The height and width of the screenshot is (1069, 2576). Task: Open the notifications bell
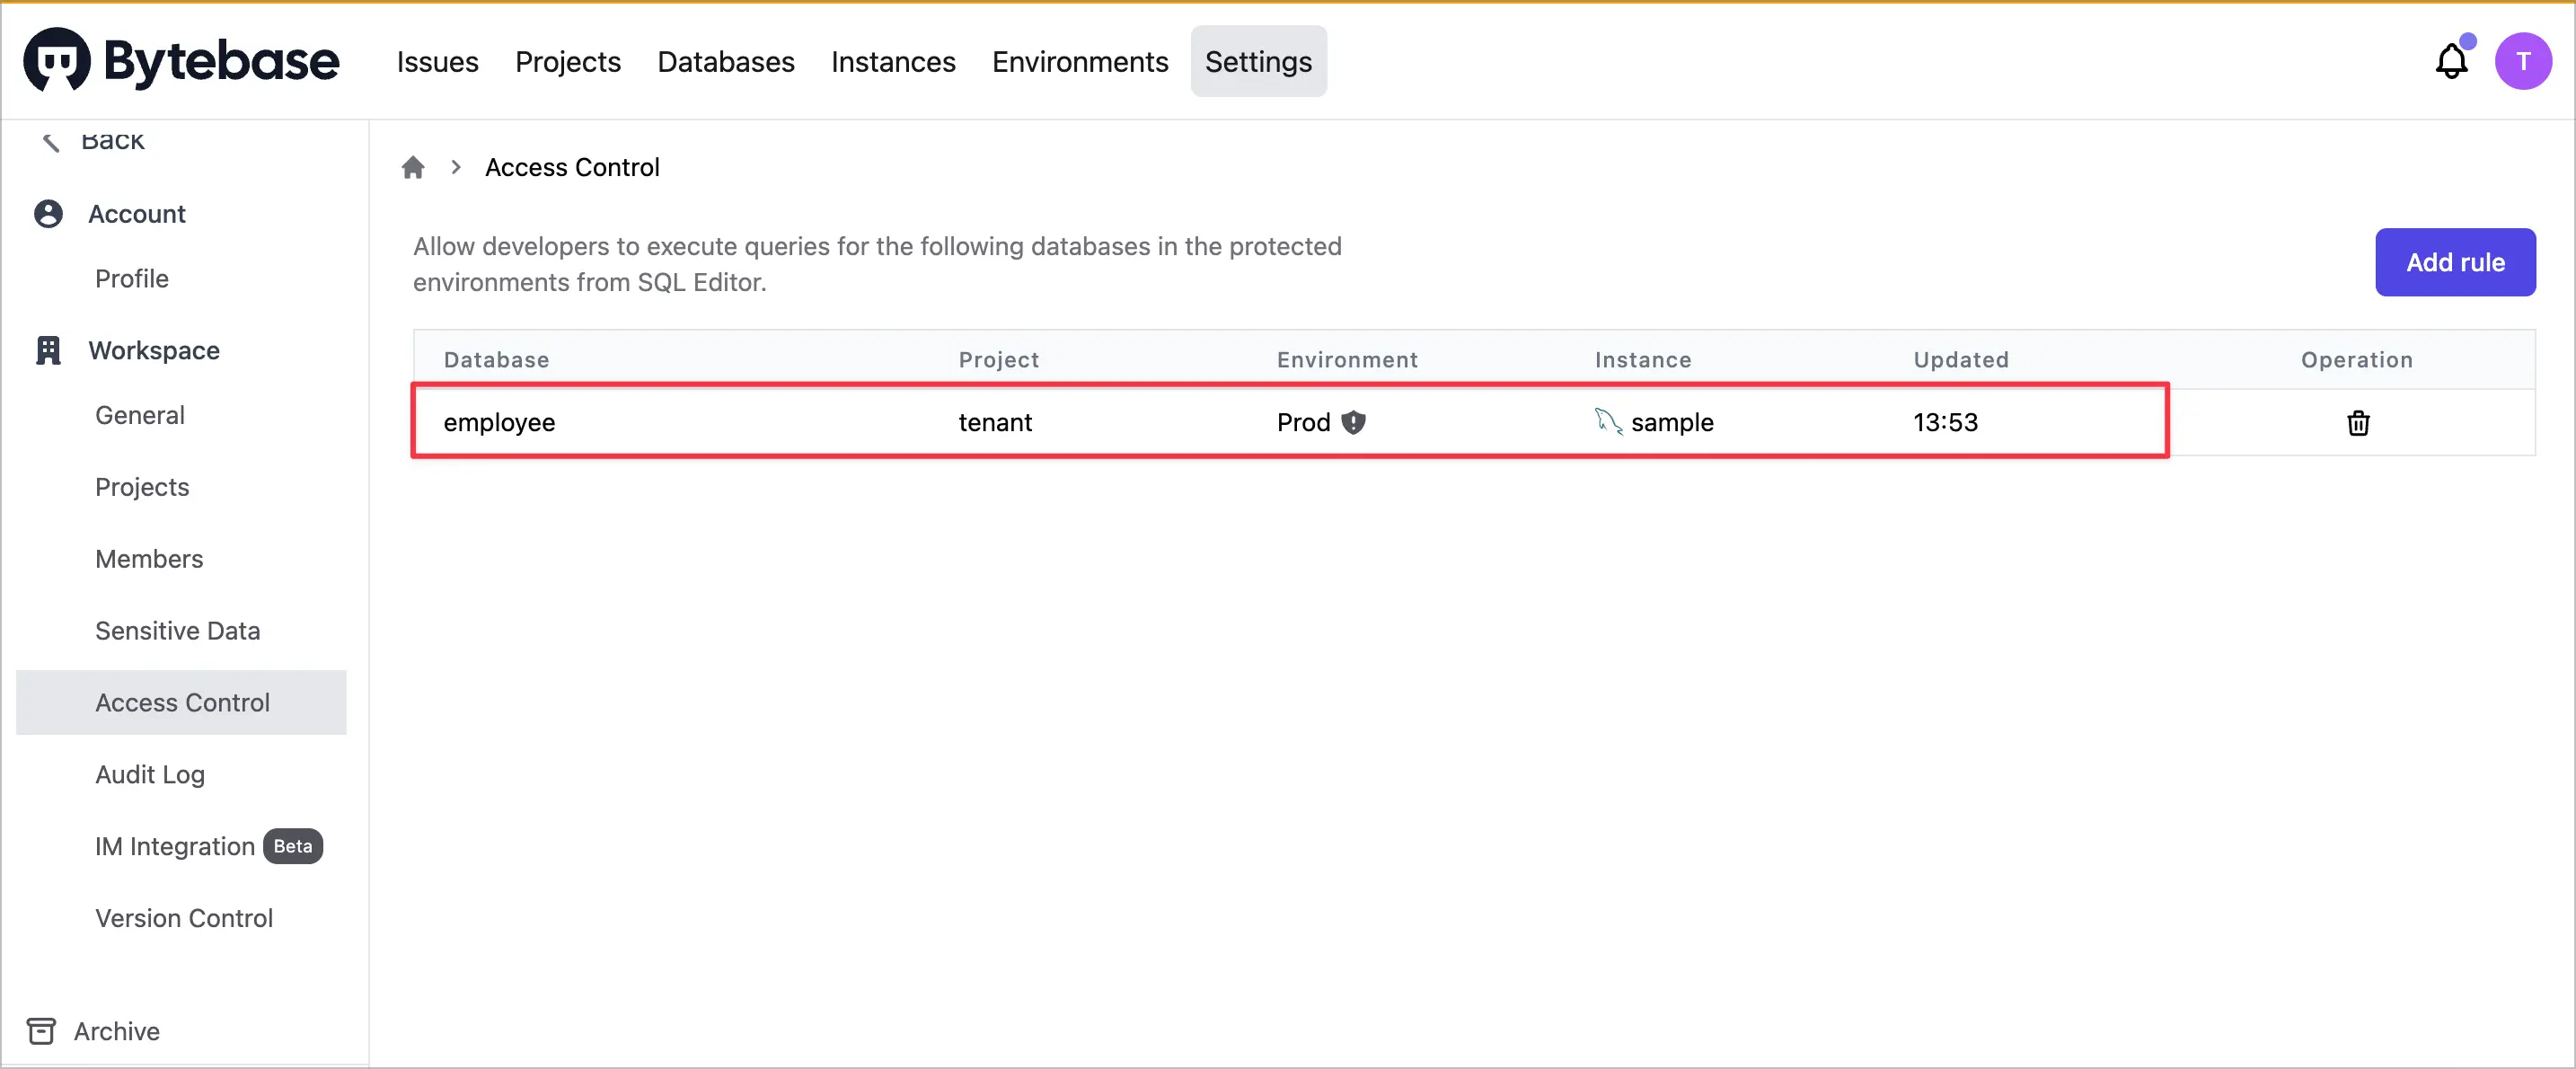point(2450,62)
